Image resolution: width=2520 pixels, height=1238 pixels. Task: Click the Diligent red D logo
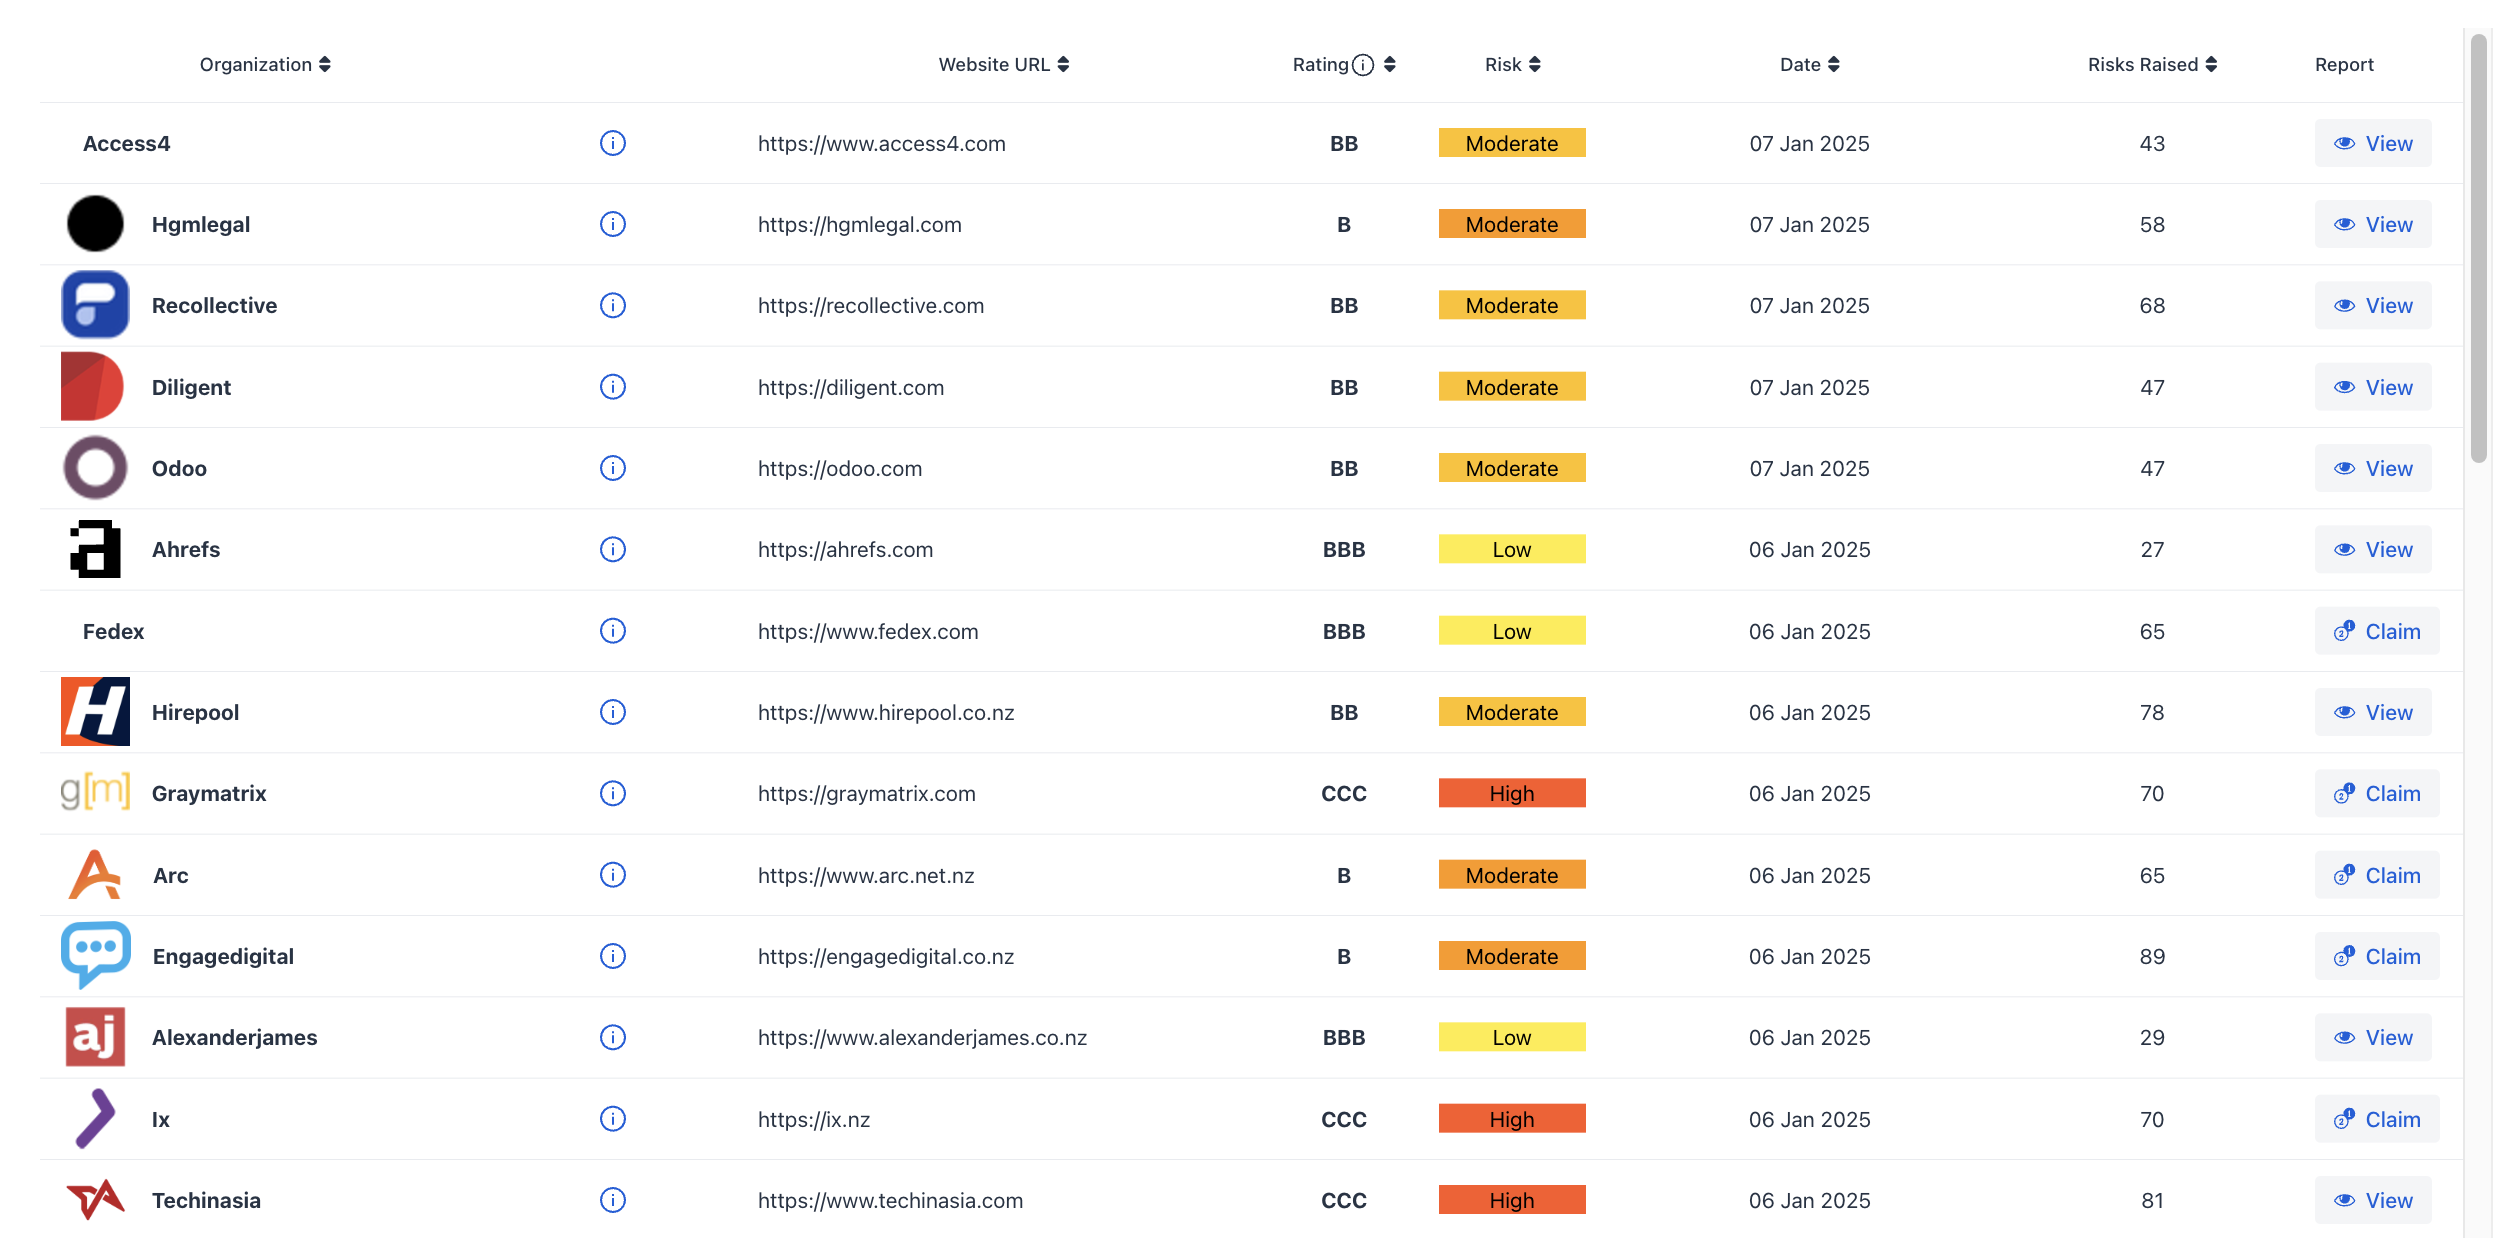tap(92, 387)
